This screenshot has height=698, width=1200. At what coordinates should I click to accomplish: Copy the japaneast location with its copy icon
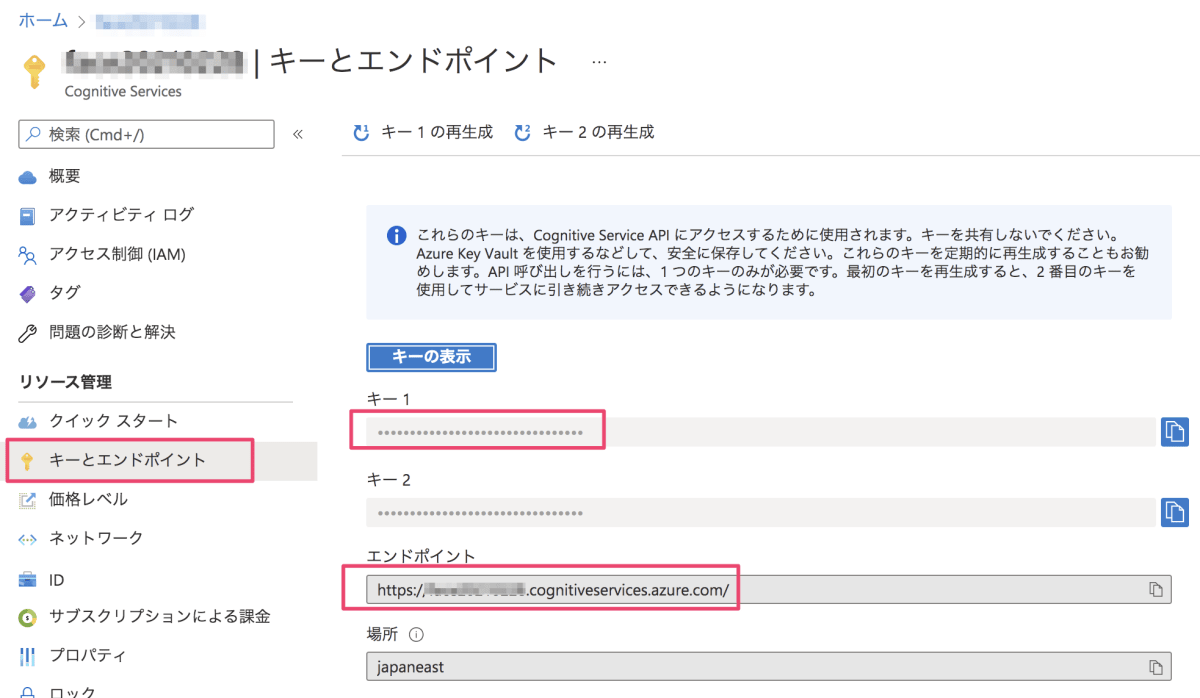tap(1156, 667)
